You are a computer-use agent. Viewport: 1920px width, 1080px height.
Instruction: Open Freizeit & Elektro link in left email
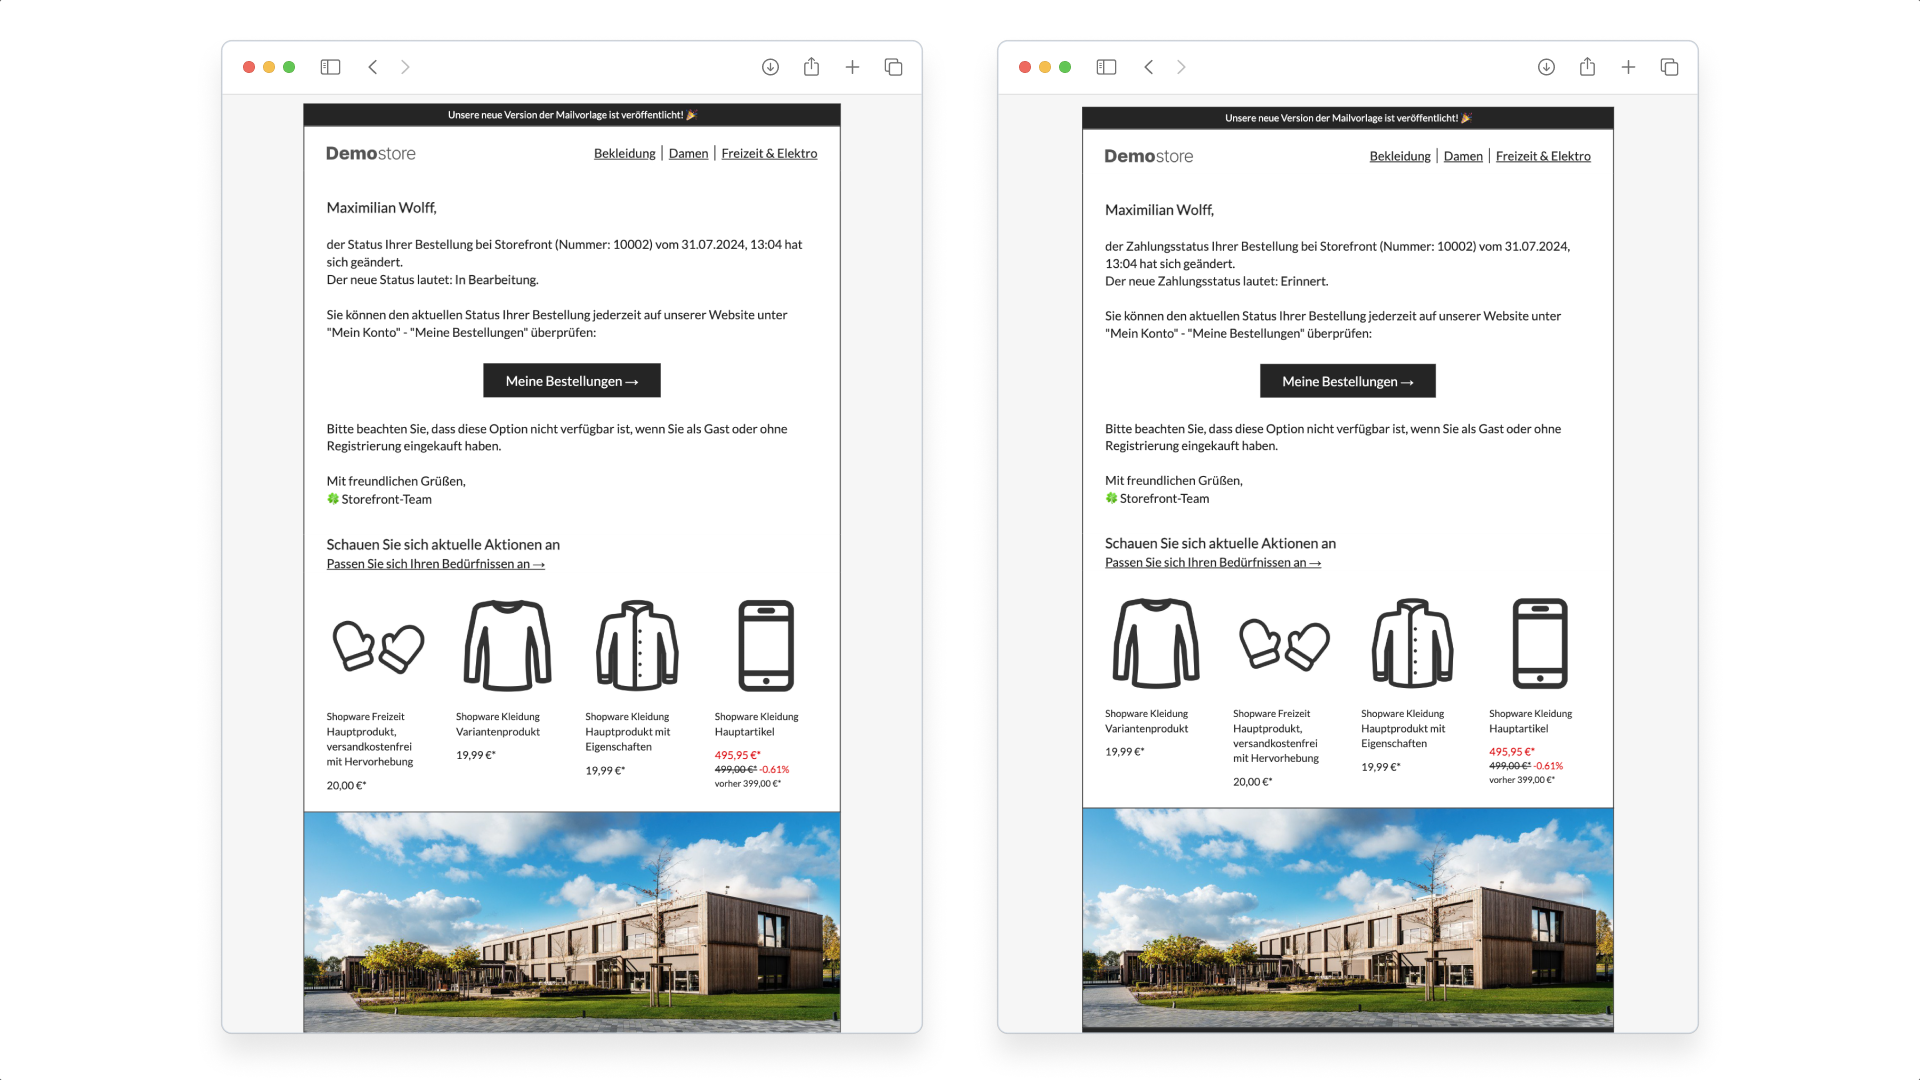click(769, 153)
